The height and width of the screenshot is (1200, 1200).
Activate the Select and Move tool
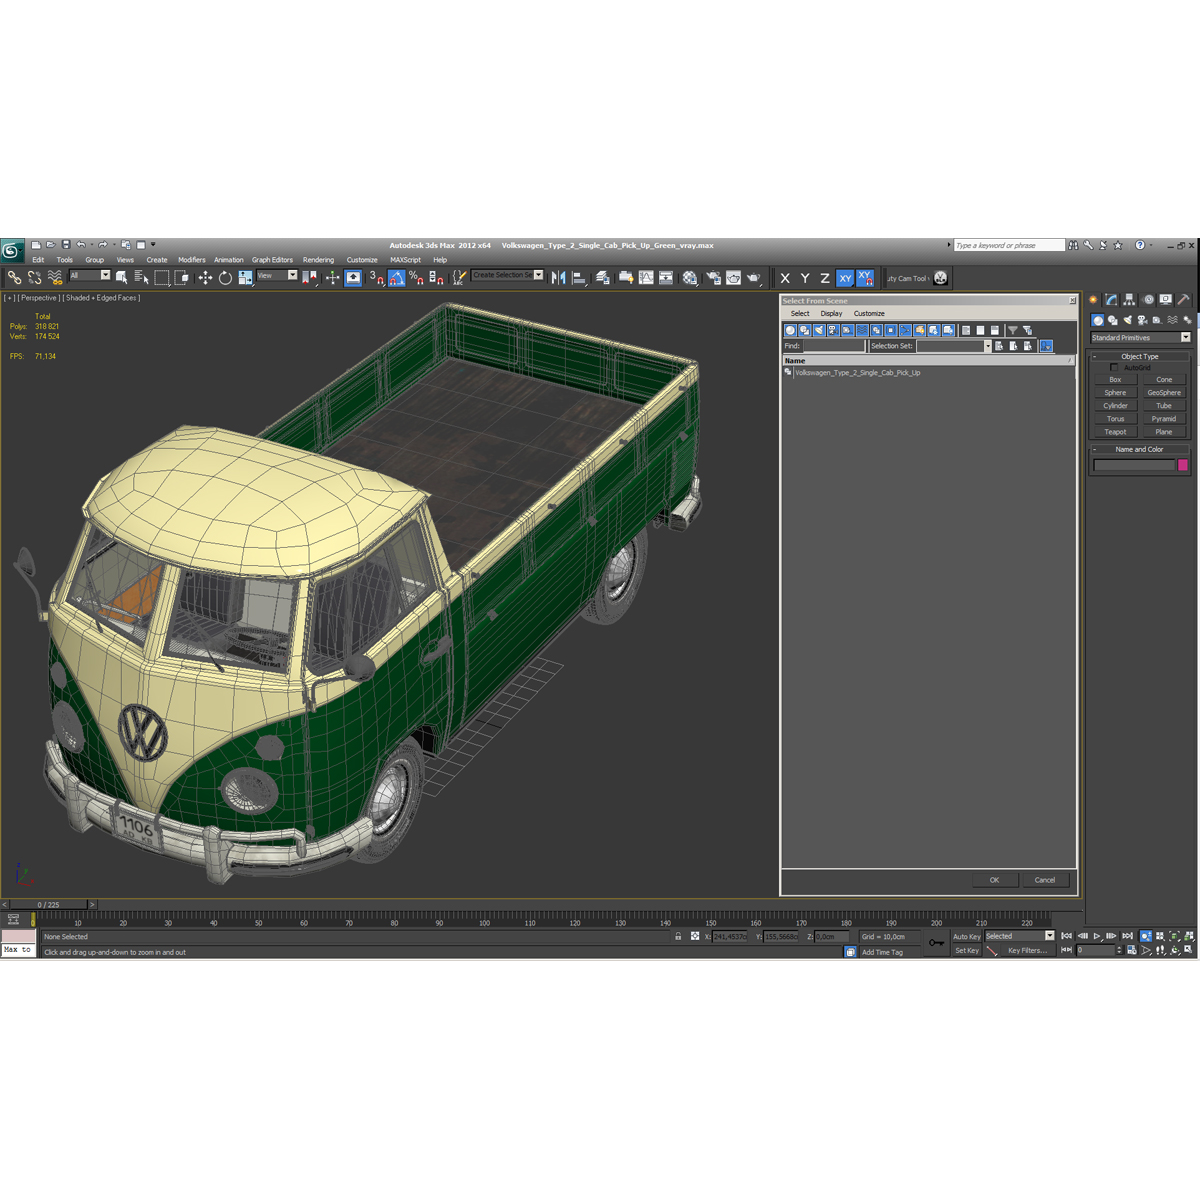point(205,277)
